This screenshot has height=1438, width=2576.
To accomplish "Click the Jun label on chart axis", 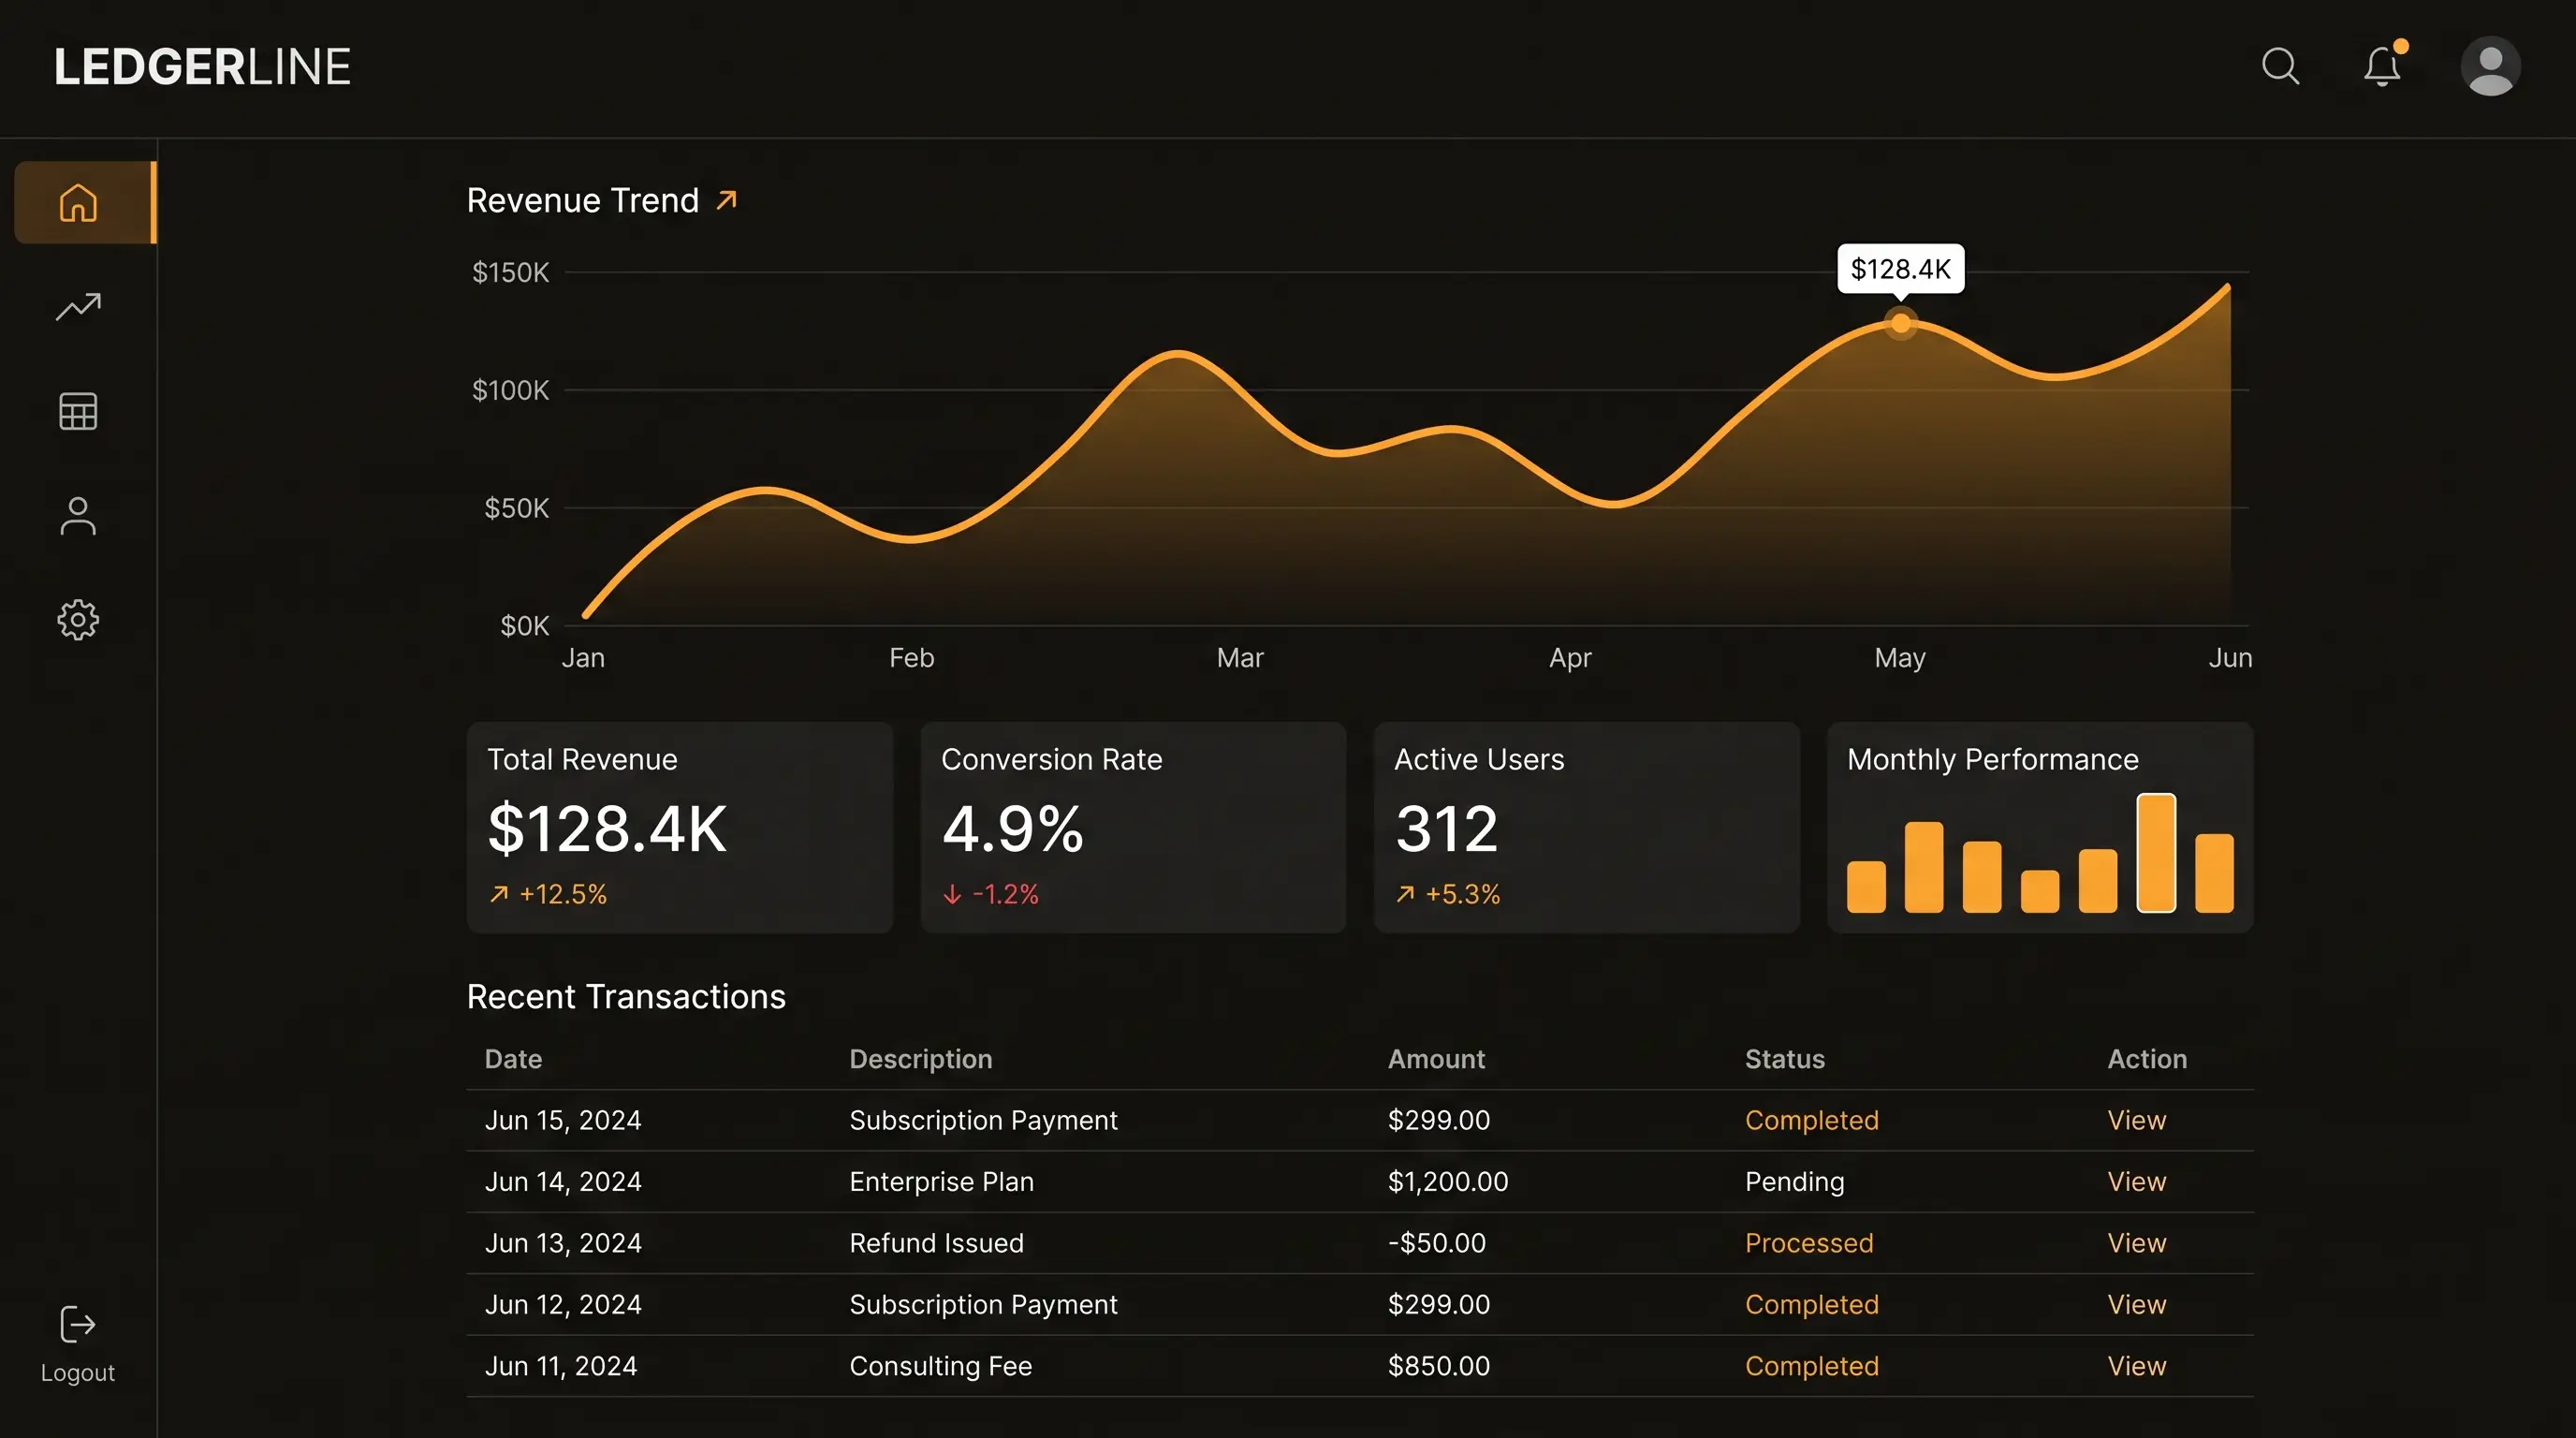I will click(x=2229, y=658).
